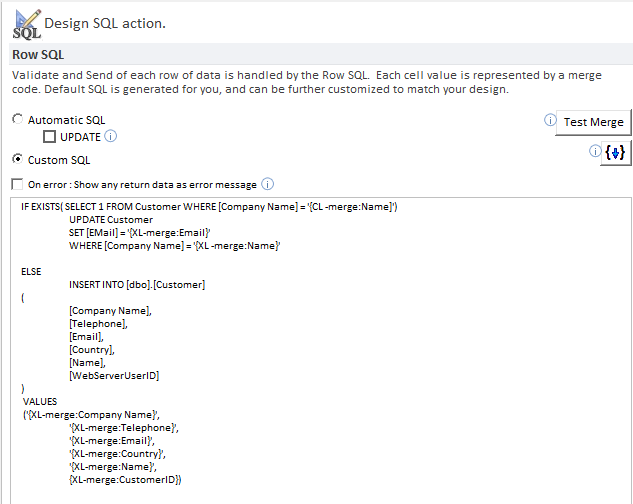The width and height of the screenshot is (633, 504).
Task: Click the Row SQL section header
Action: pos(39,55)
